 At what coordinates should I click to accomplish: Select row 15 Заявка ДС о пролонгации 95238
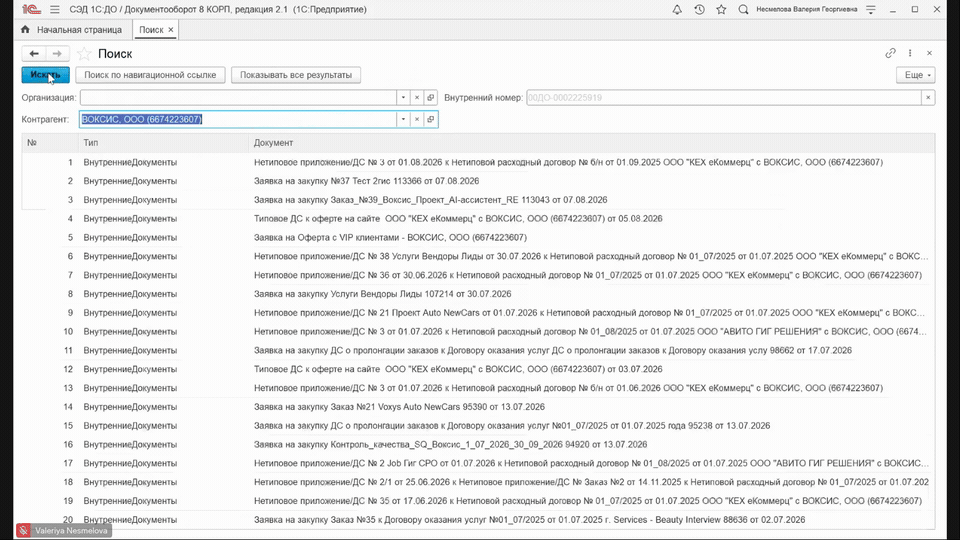pyautogui.click(x=478, y=426)
